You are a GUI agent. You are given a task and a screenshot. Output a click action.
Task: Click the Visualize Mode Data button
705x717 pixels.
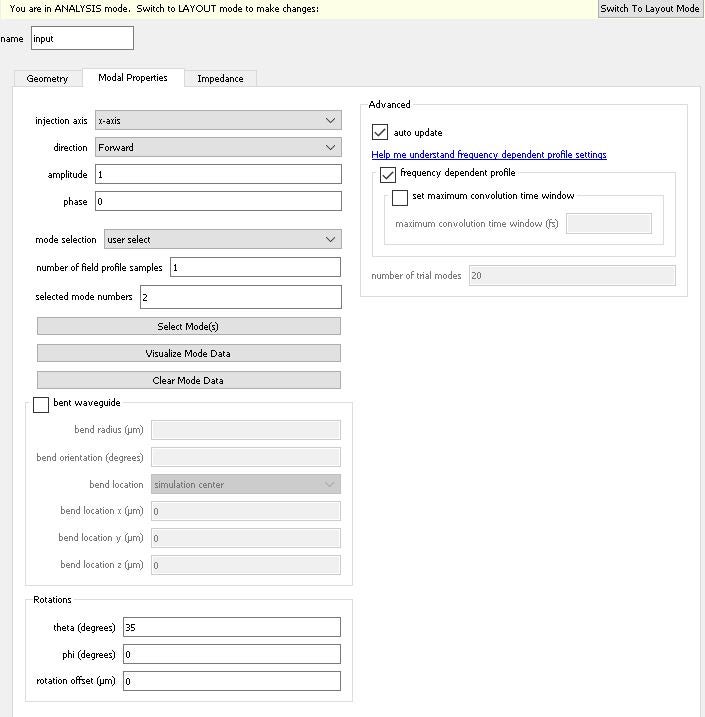(x=189, y=353)
